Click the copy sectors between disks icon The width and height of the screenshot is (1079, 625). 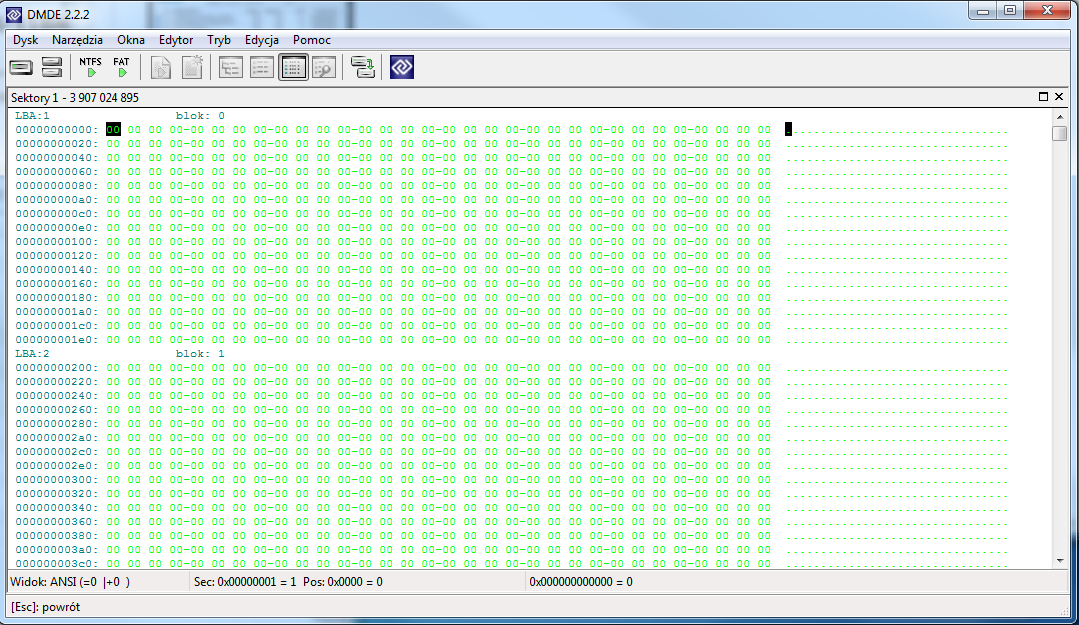[x=363, y=67]
